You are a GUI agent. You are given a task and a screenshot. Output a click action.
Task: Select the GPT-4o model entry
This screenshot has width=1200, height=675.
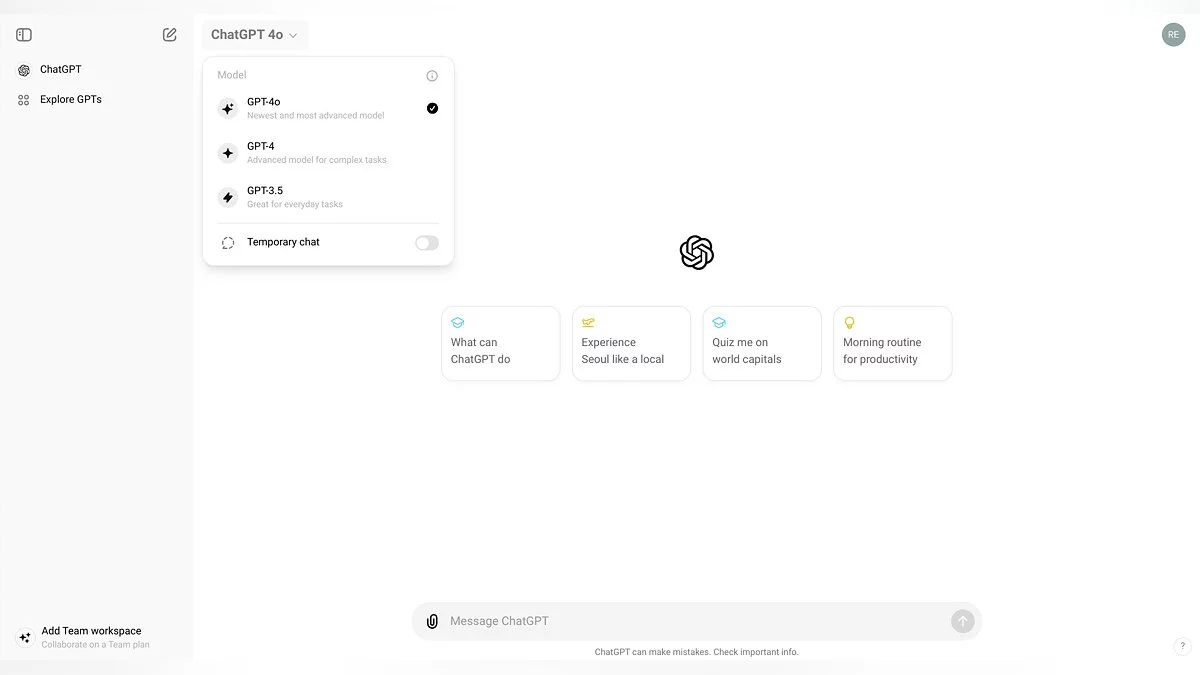(315, 108)
